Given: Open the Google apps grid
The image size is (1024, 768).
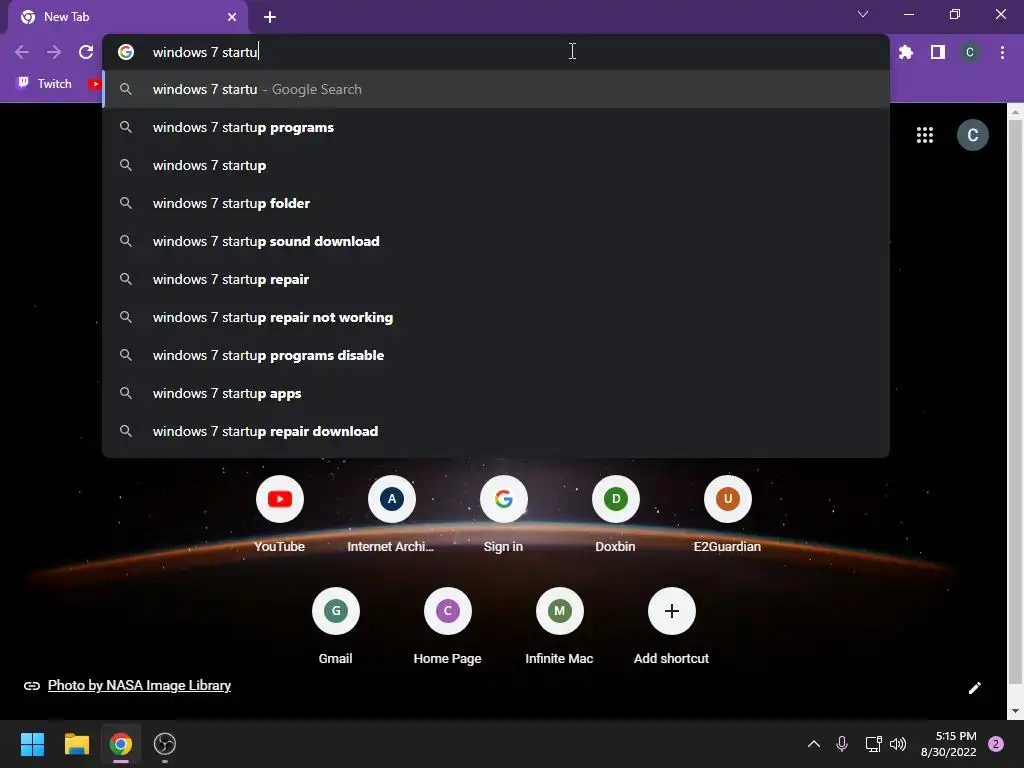Looking at the screenshot, I should click(x=925, y=135).
